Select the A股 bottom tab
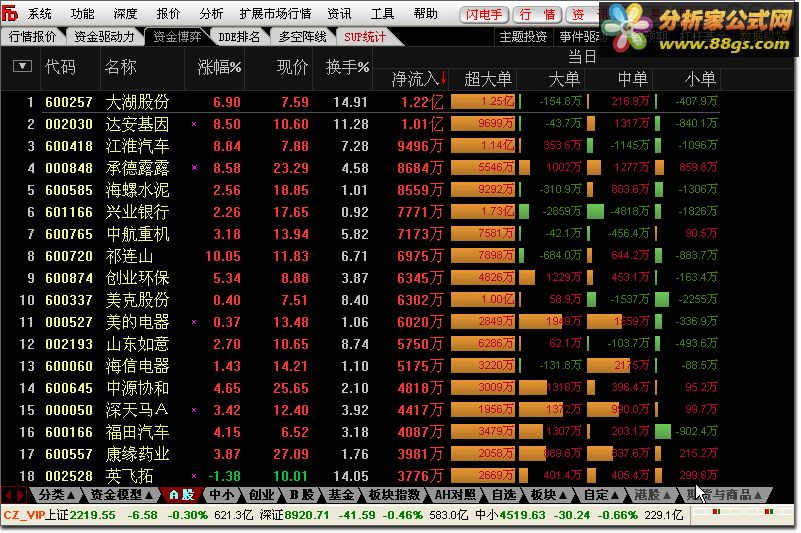801x533 pixels. 182,495
